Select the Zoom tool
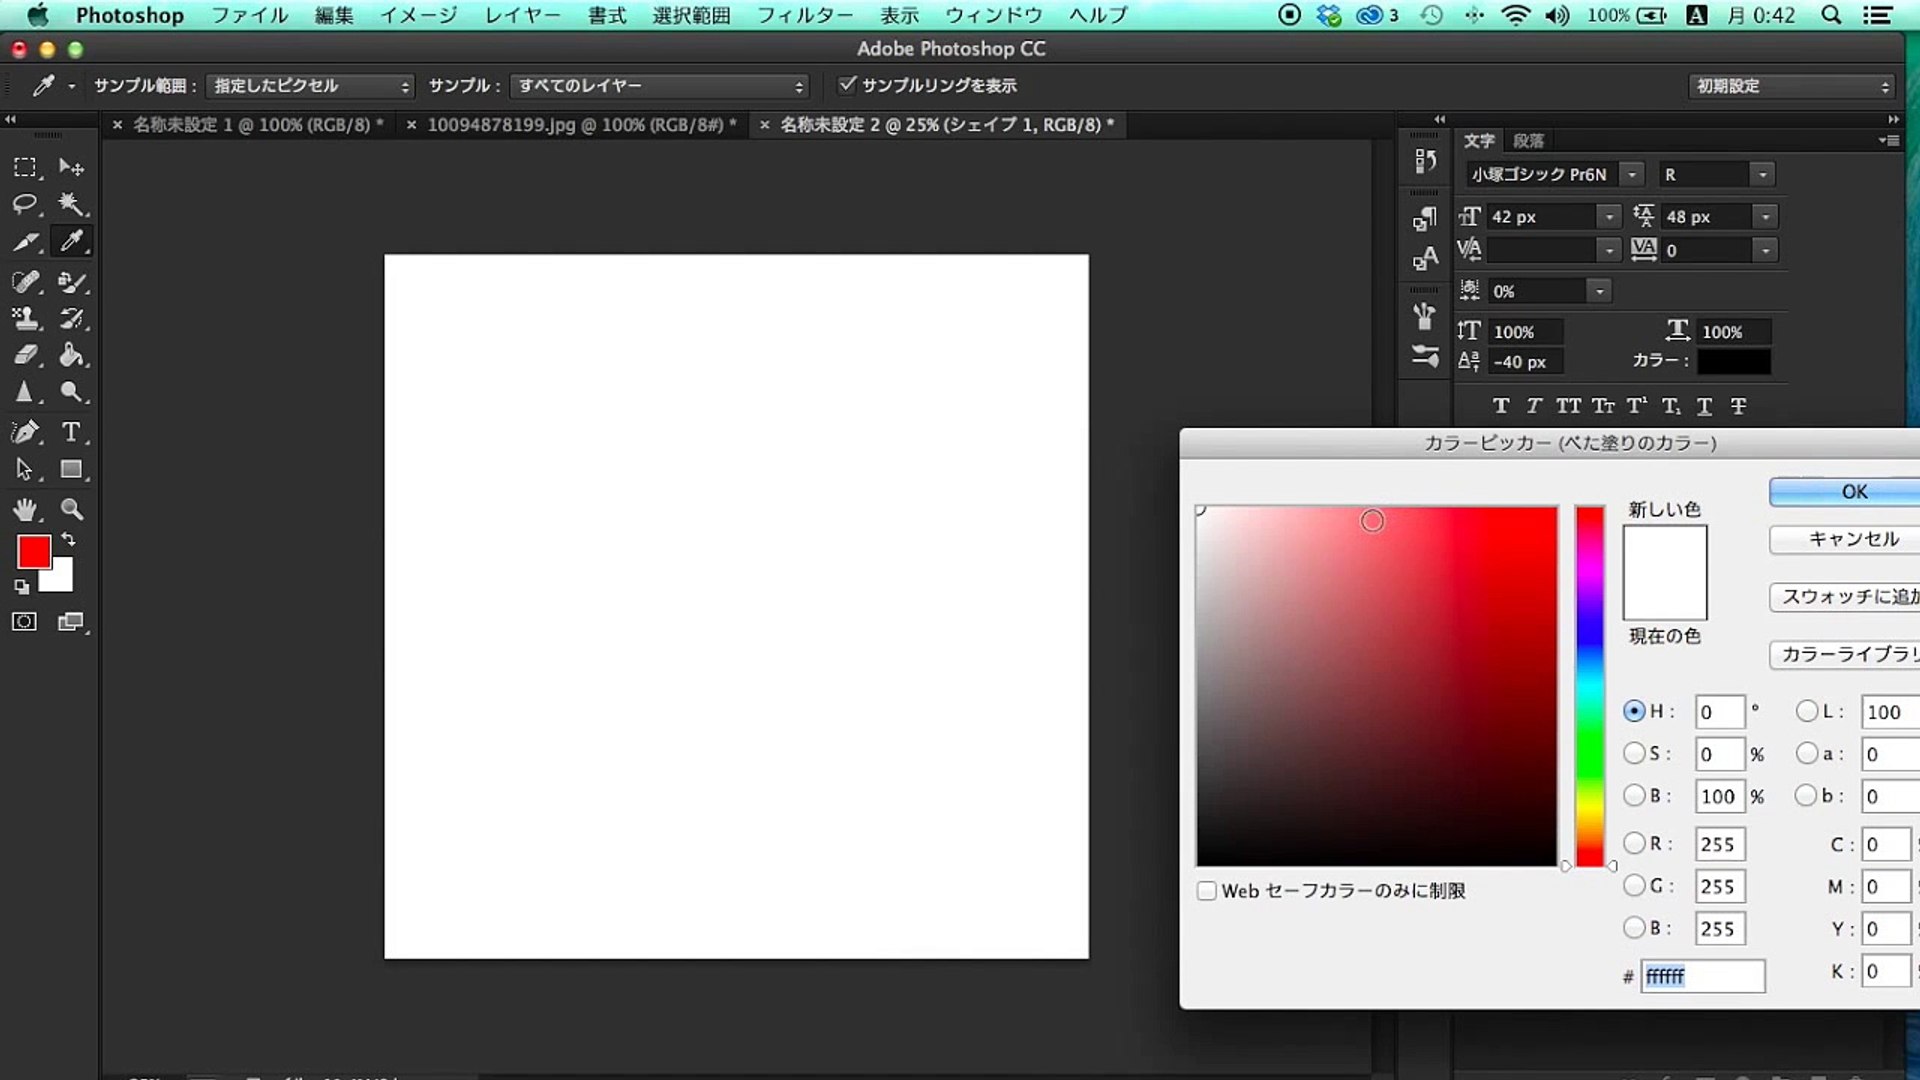1920x1080 pixels. point(71,509)
